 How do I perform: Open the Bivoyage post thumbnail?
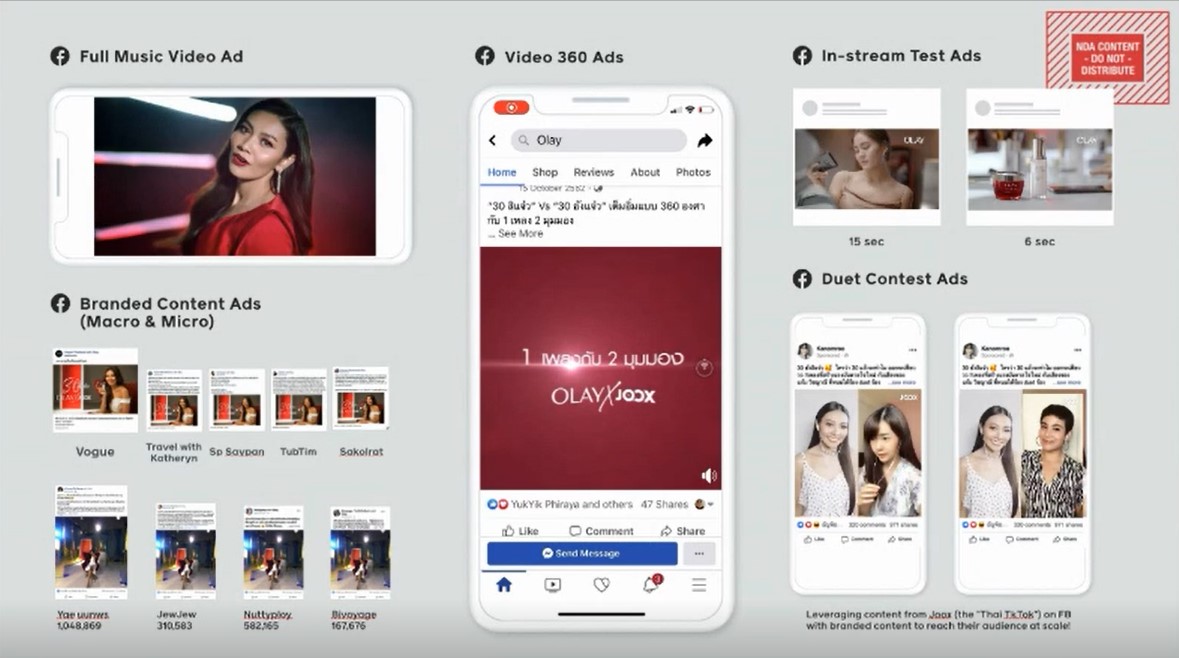tap(360, 553)
